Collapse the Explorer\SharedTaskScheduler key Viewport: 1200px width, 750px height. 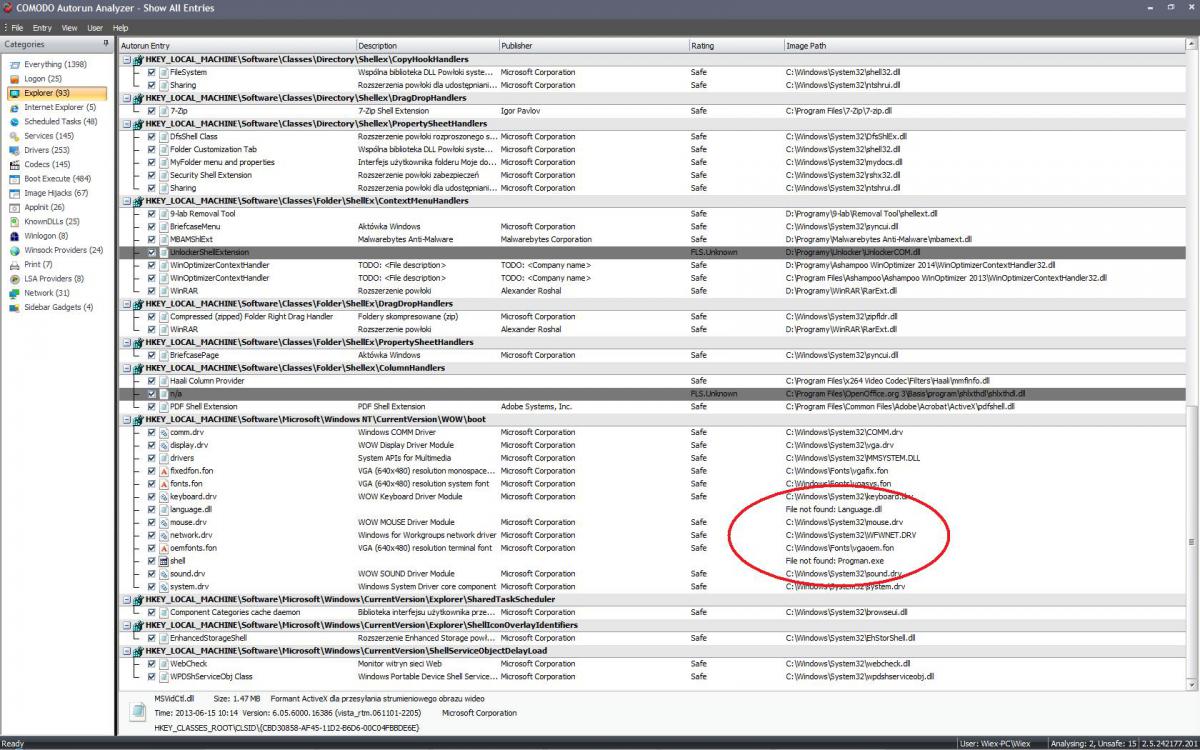tap(126, 599)
